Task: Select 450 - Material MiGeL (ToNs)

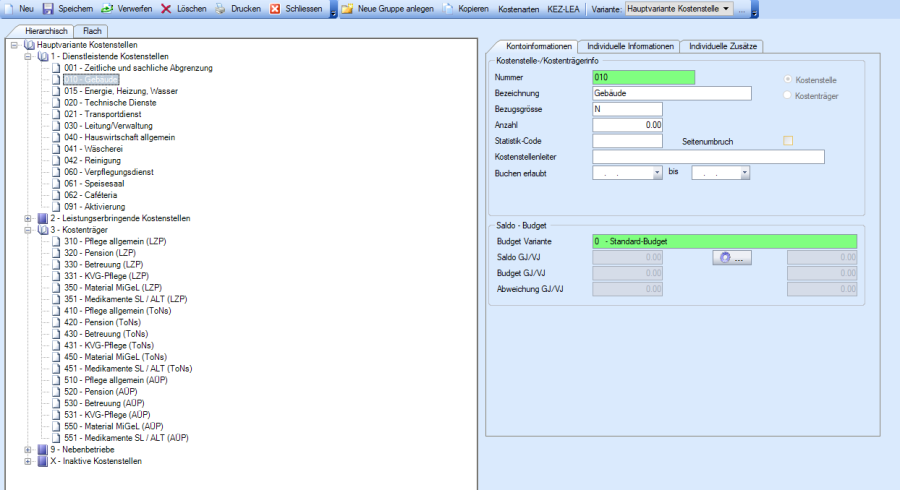Action: pyautogui.click(x=115, y=357)
